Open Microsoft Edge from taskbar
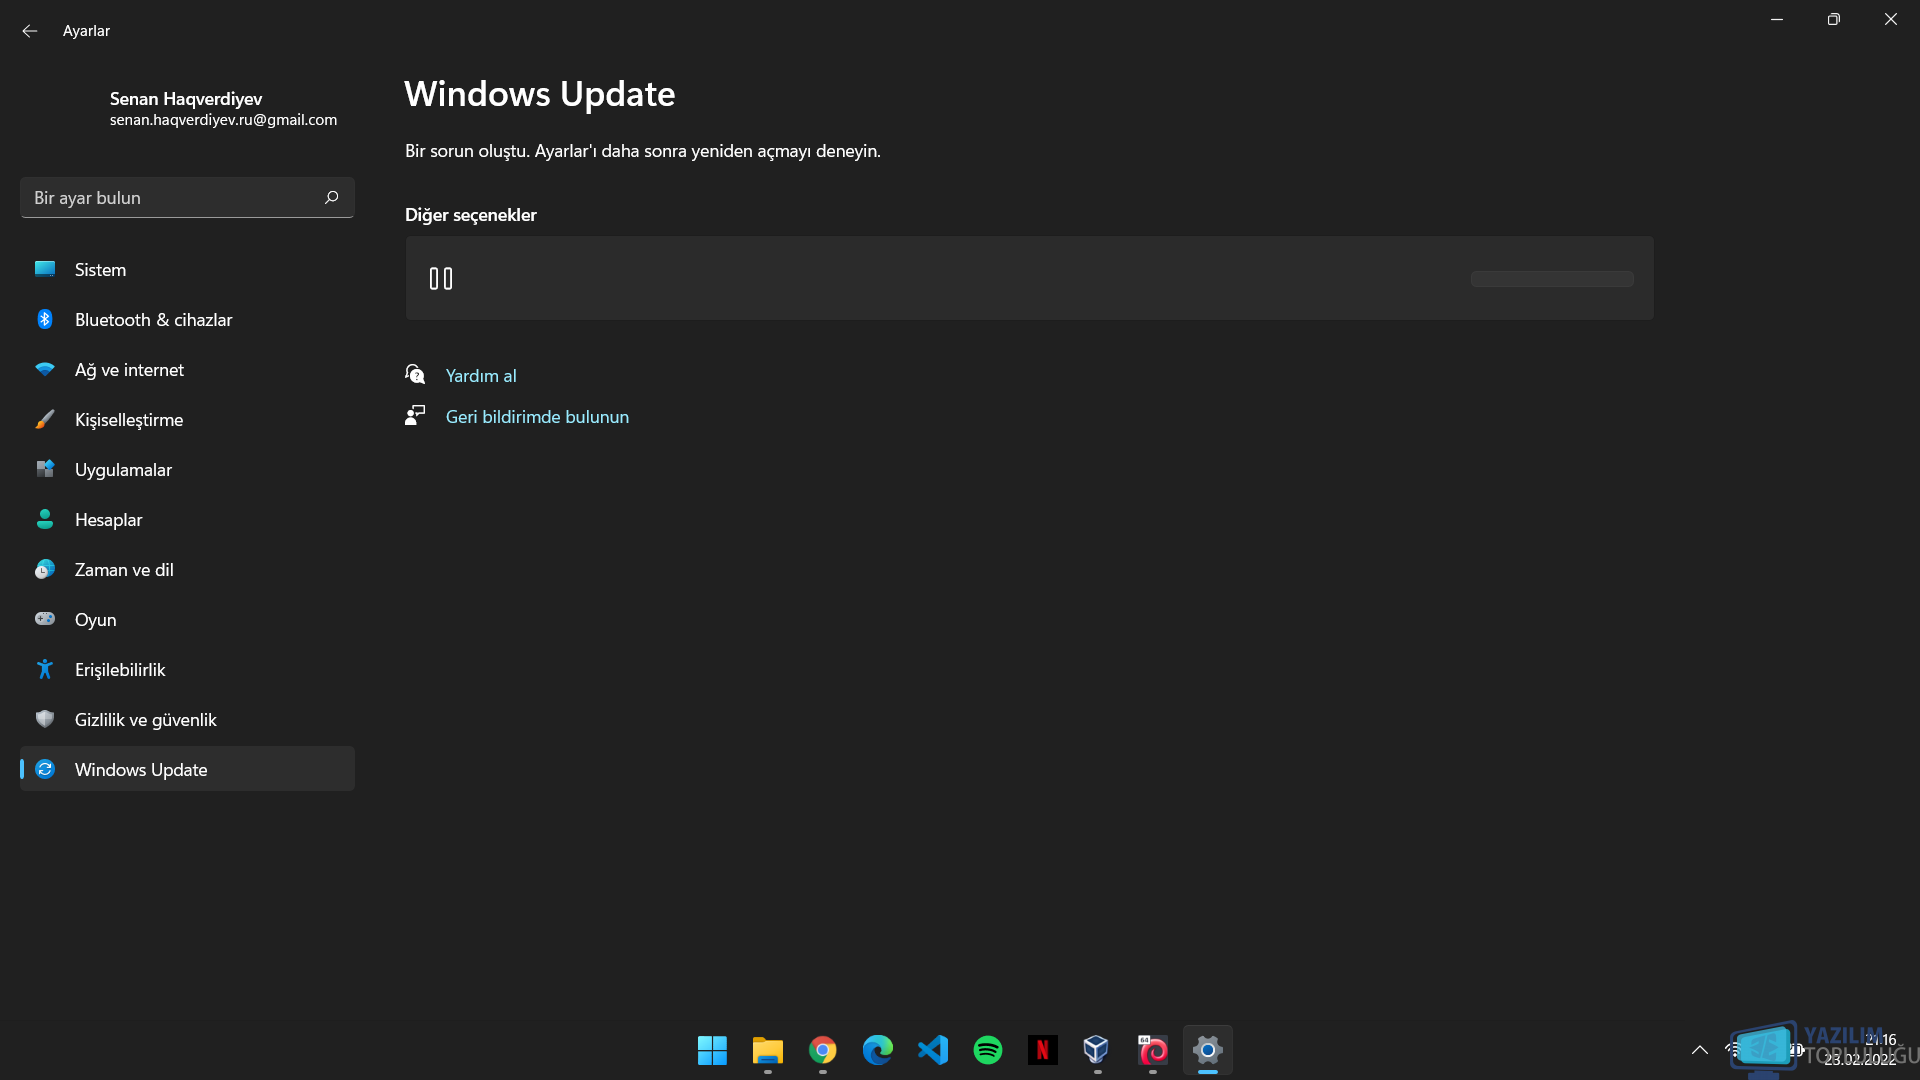1920x1080 pixels. [x=877, y=1050]
